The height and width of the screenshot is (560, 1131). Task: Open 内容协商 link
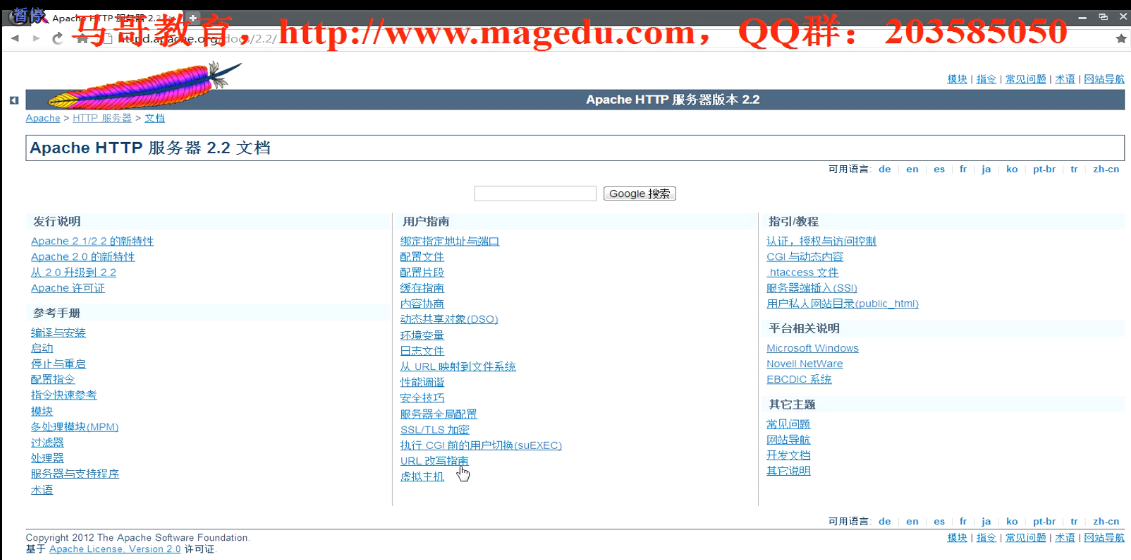(423, 304)
